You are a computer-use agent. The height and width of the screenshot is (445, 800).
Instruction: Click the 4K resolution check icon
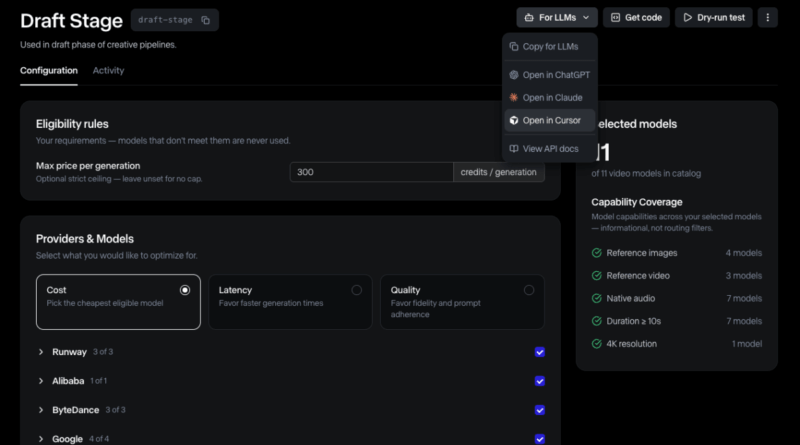point(596,344)
